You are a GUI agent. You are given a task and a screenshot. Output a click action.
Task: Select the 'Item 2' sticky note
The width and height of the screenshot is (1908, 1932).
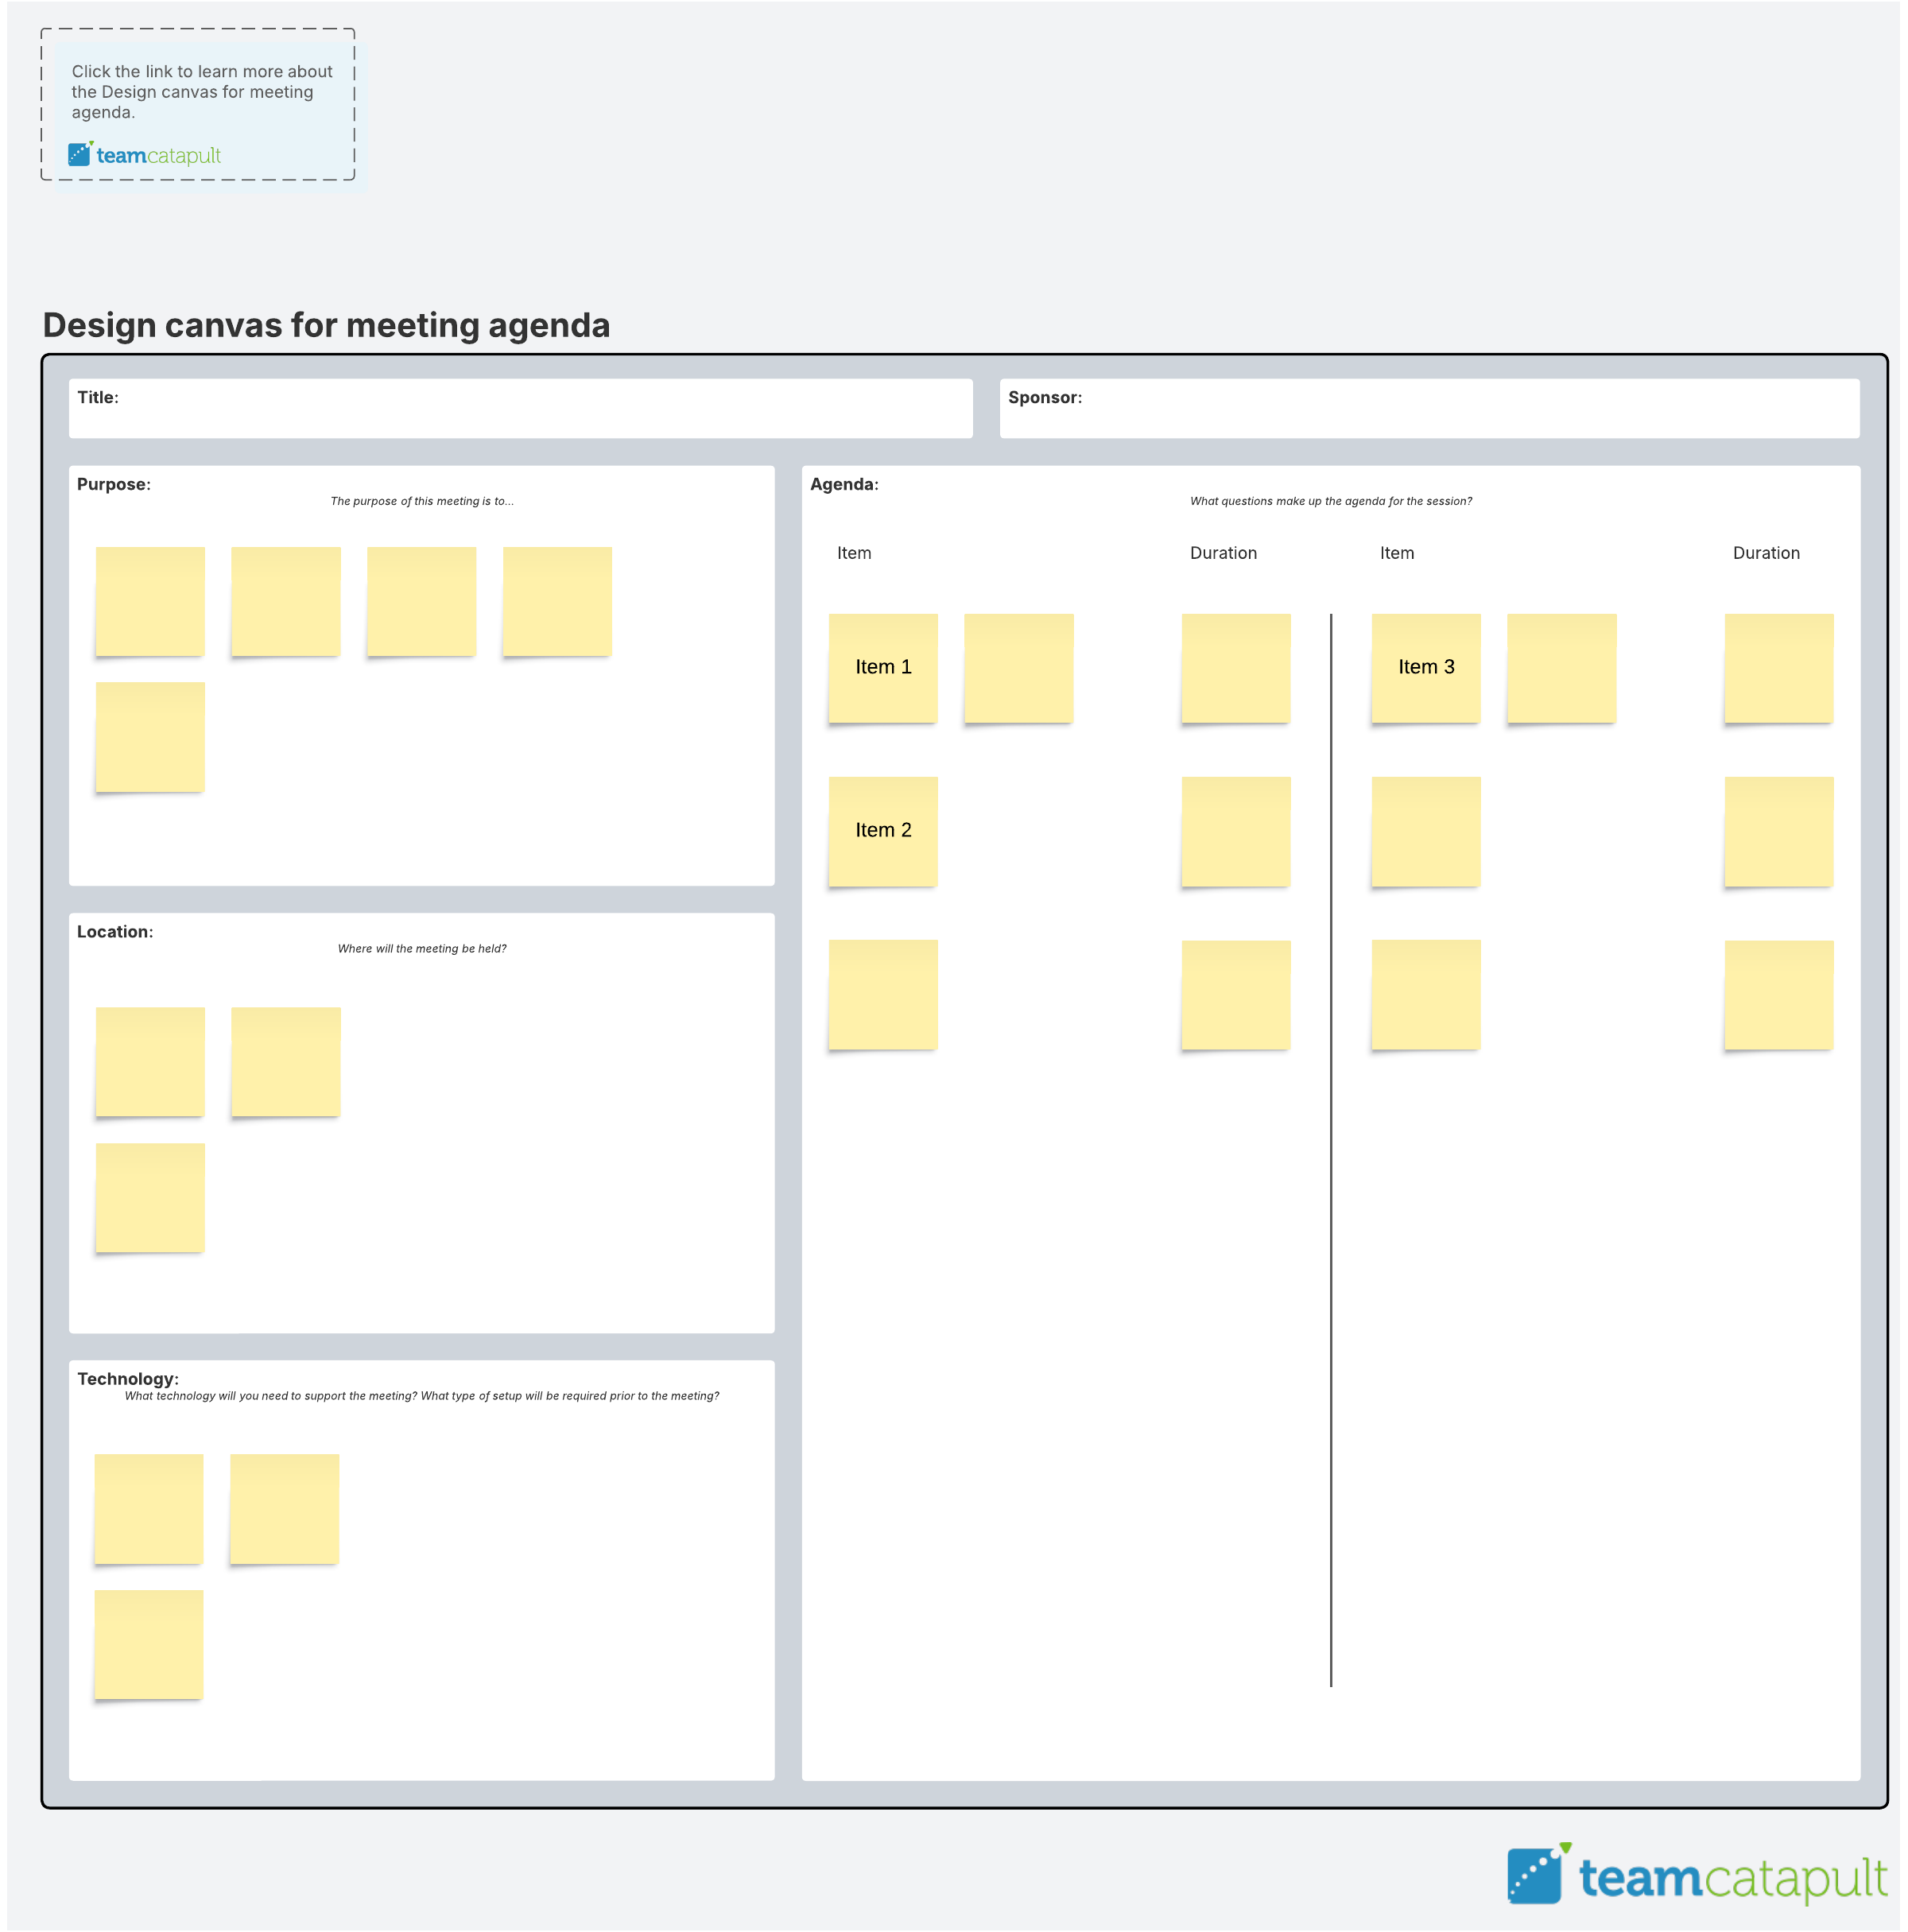[883, 830]
